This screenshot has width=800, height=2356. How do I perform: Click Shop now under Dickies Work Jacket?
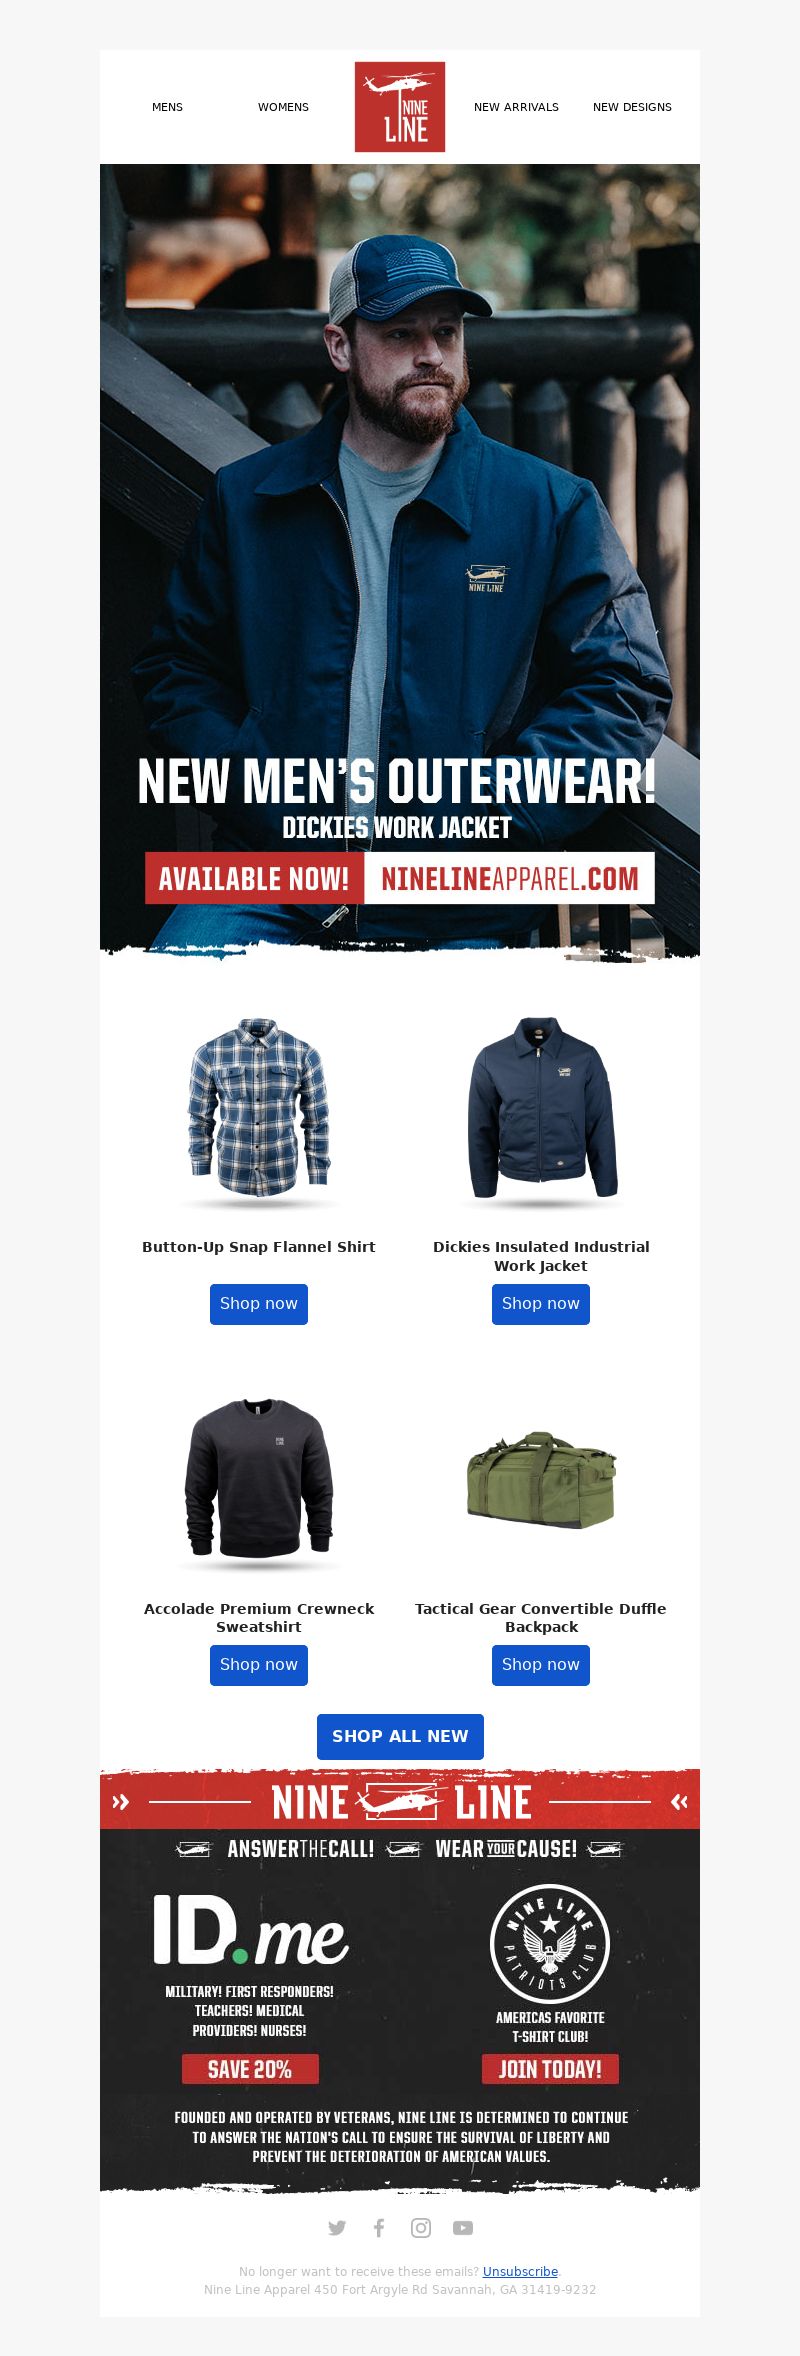click(541, 1304)
